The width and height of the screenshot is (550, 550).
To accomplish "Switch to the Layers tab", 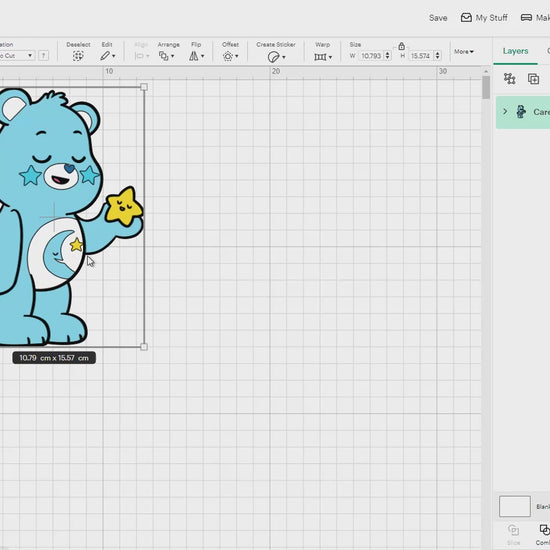I will pos(515,51).
